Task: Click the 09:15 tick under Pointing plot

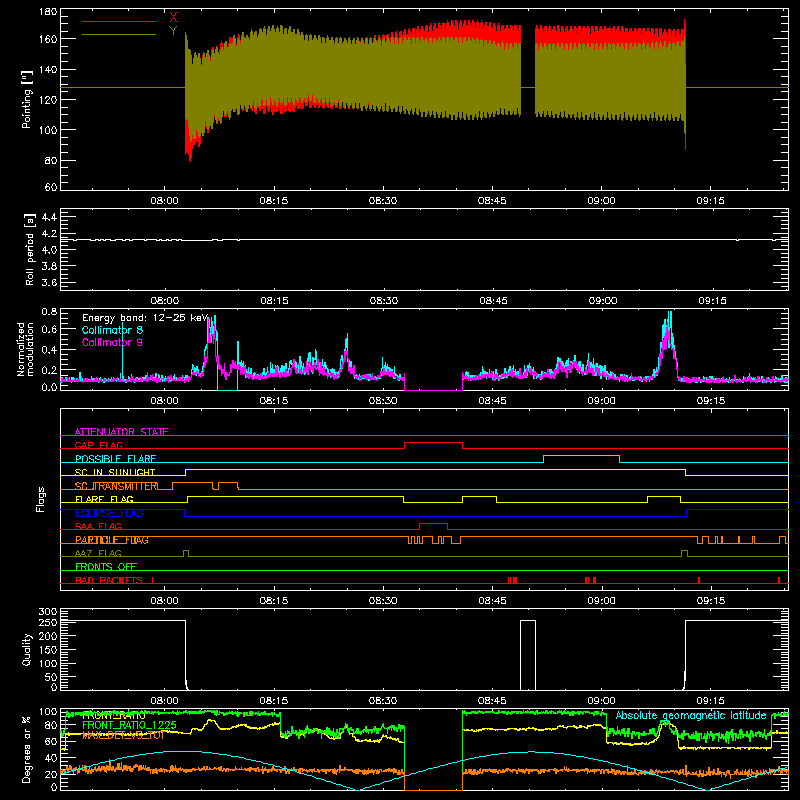Action: [x=710, y=201]
